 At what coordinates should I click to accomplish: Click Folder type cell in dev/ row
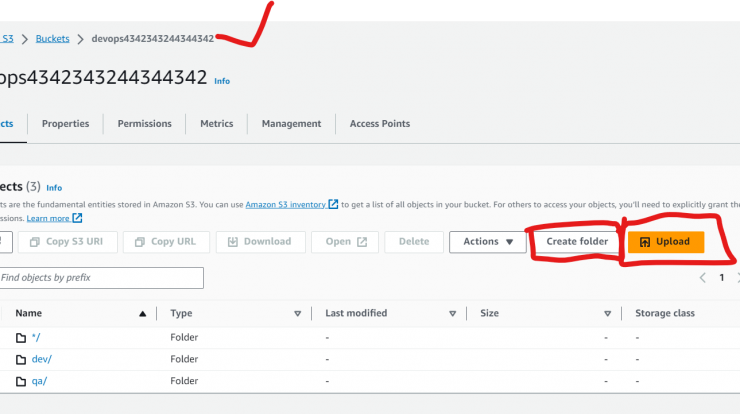pos(184,359)
